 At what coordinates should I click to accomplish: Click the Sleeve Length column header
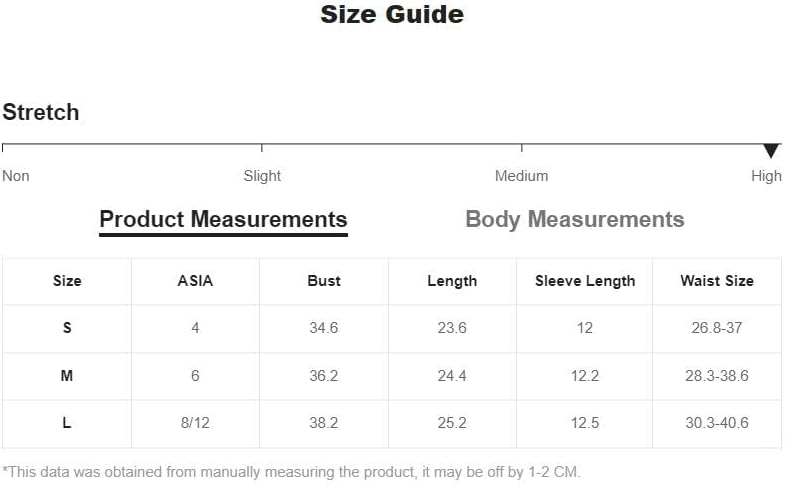click(585, 281)
